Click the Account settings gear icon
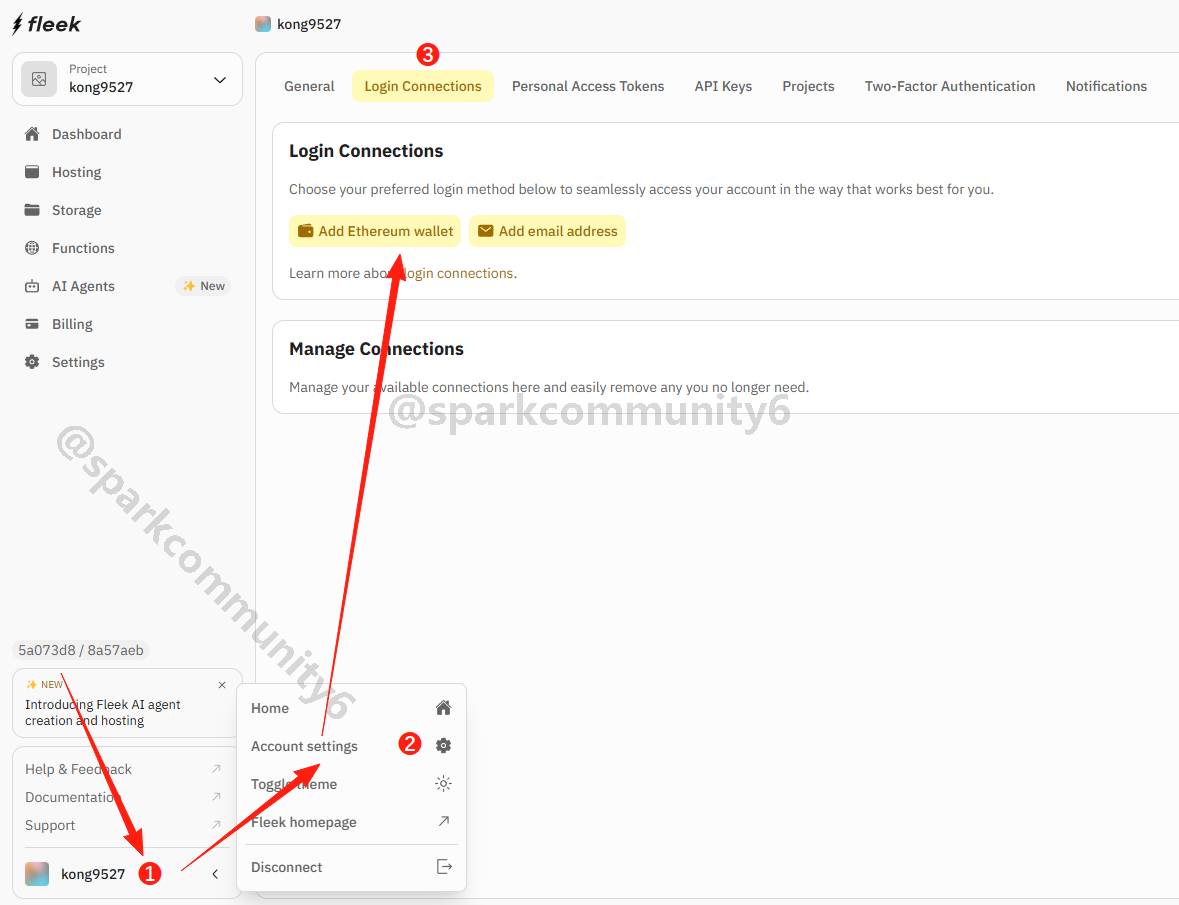Screen dimensions: 1179x905 click(x=444, y=746)
